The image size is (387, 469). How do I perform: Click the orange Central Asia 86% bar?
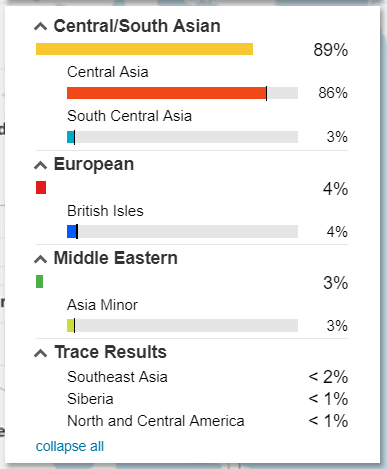pos(167,93)
